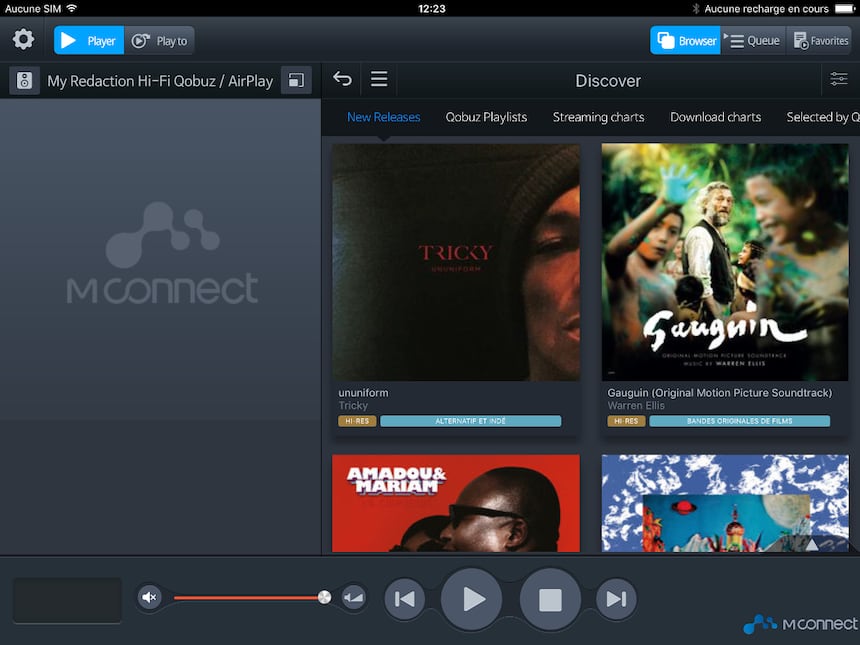Screen dimensions: 860x645
Task: Click the Warren Ellis artist name
Action: coord(636,406)
